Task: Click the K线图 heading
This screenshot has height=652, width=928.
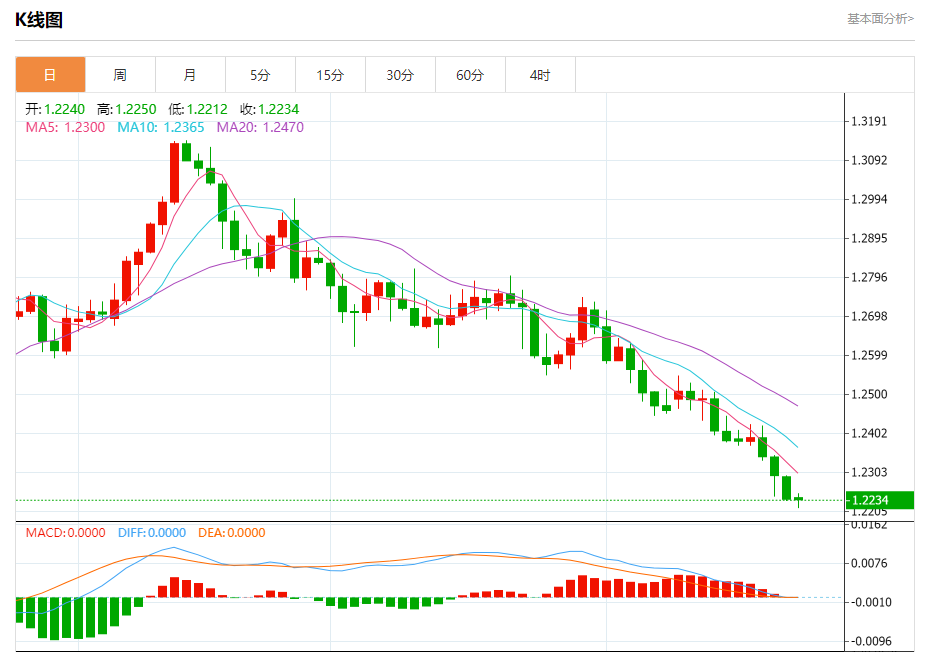Action: (x=39, y=20)
